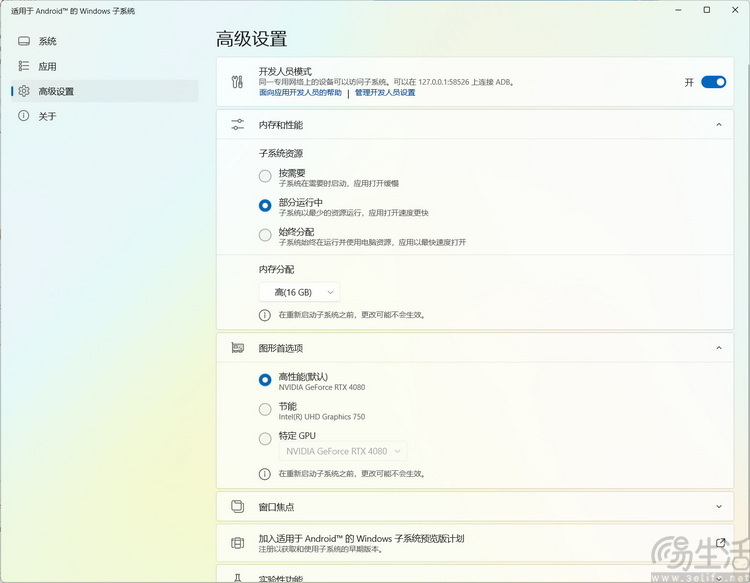Click the 关于 info icon
The width and height of the screenshot is (750, 583).
point(24,116)
